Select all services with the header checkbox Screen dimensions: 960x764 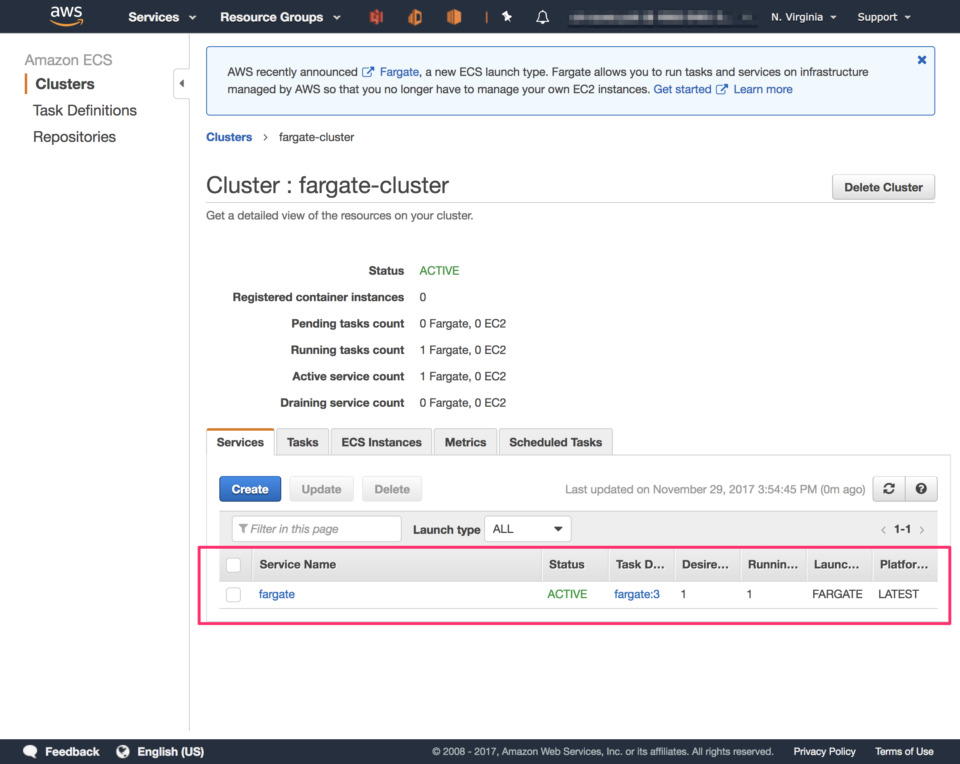point(233,564)
